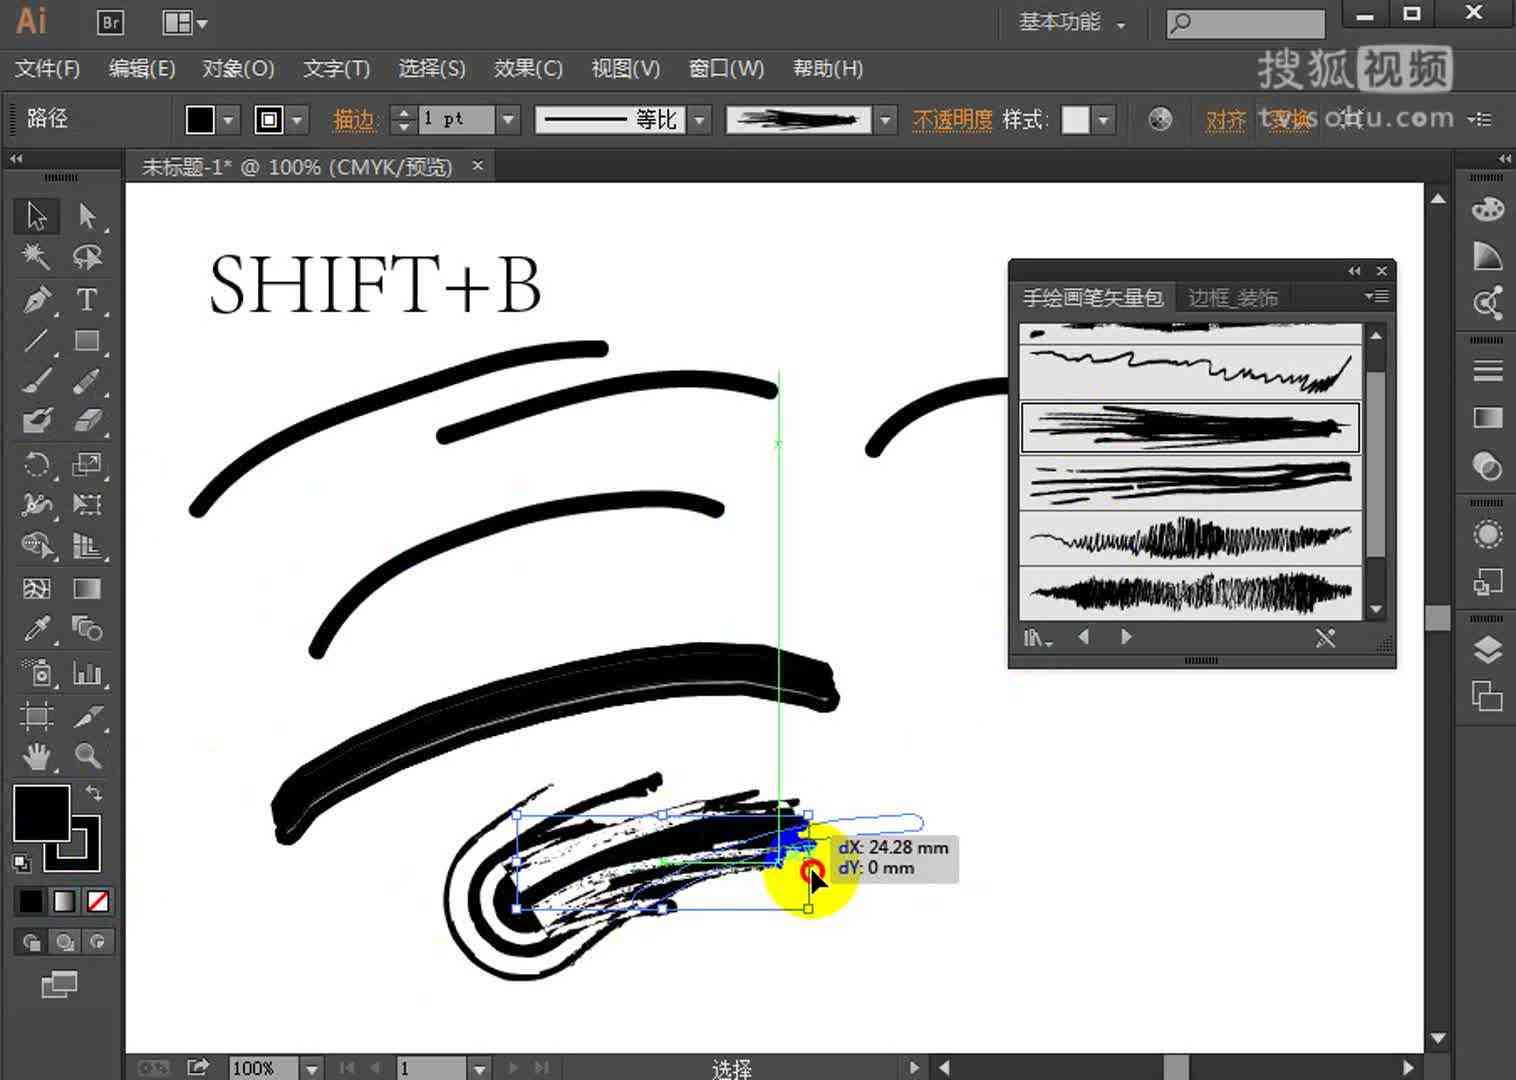Image resolution: width=1516 pixels, height=1080 pixels.
Task: Switch to 边框_装饰 brush tab
Action: tap(1233, 298)
